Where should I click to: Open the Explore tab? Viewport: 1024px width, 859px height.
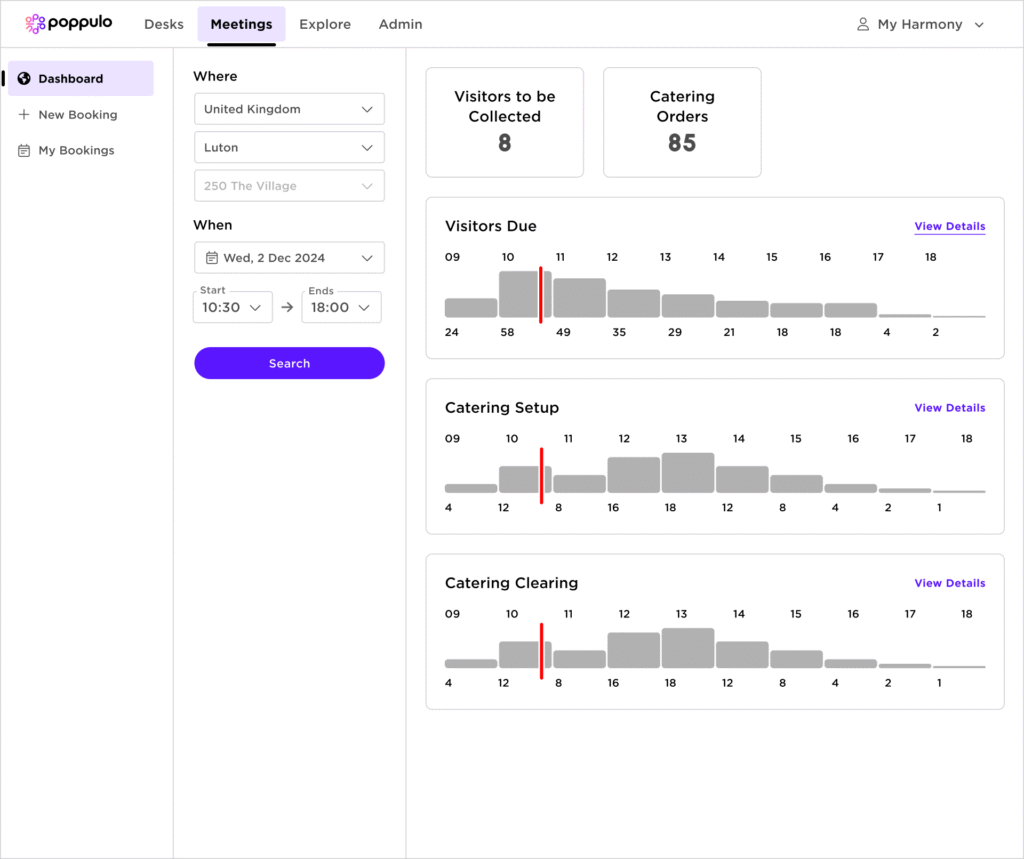(325, 24)
